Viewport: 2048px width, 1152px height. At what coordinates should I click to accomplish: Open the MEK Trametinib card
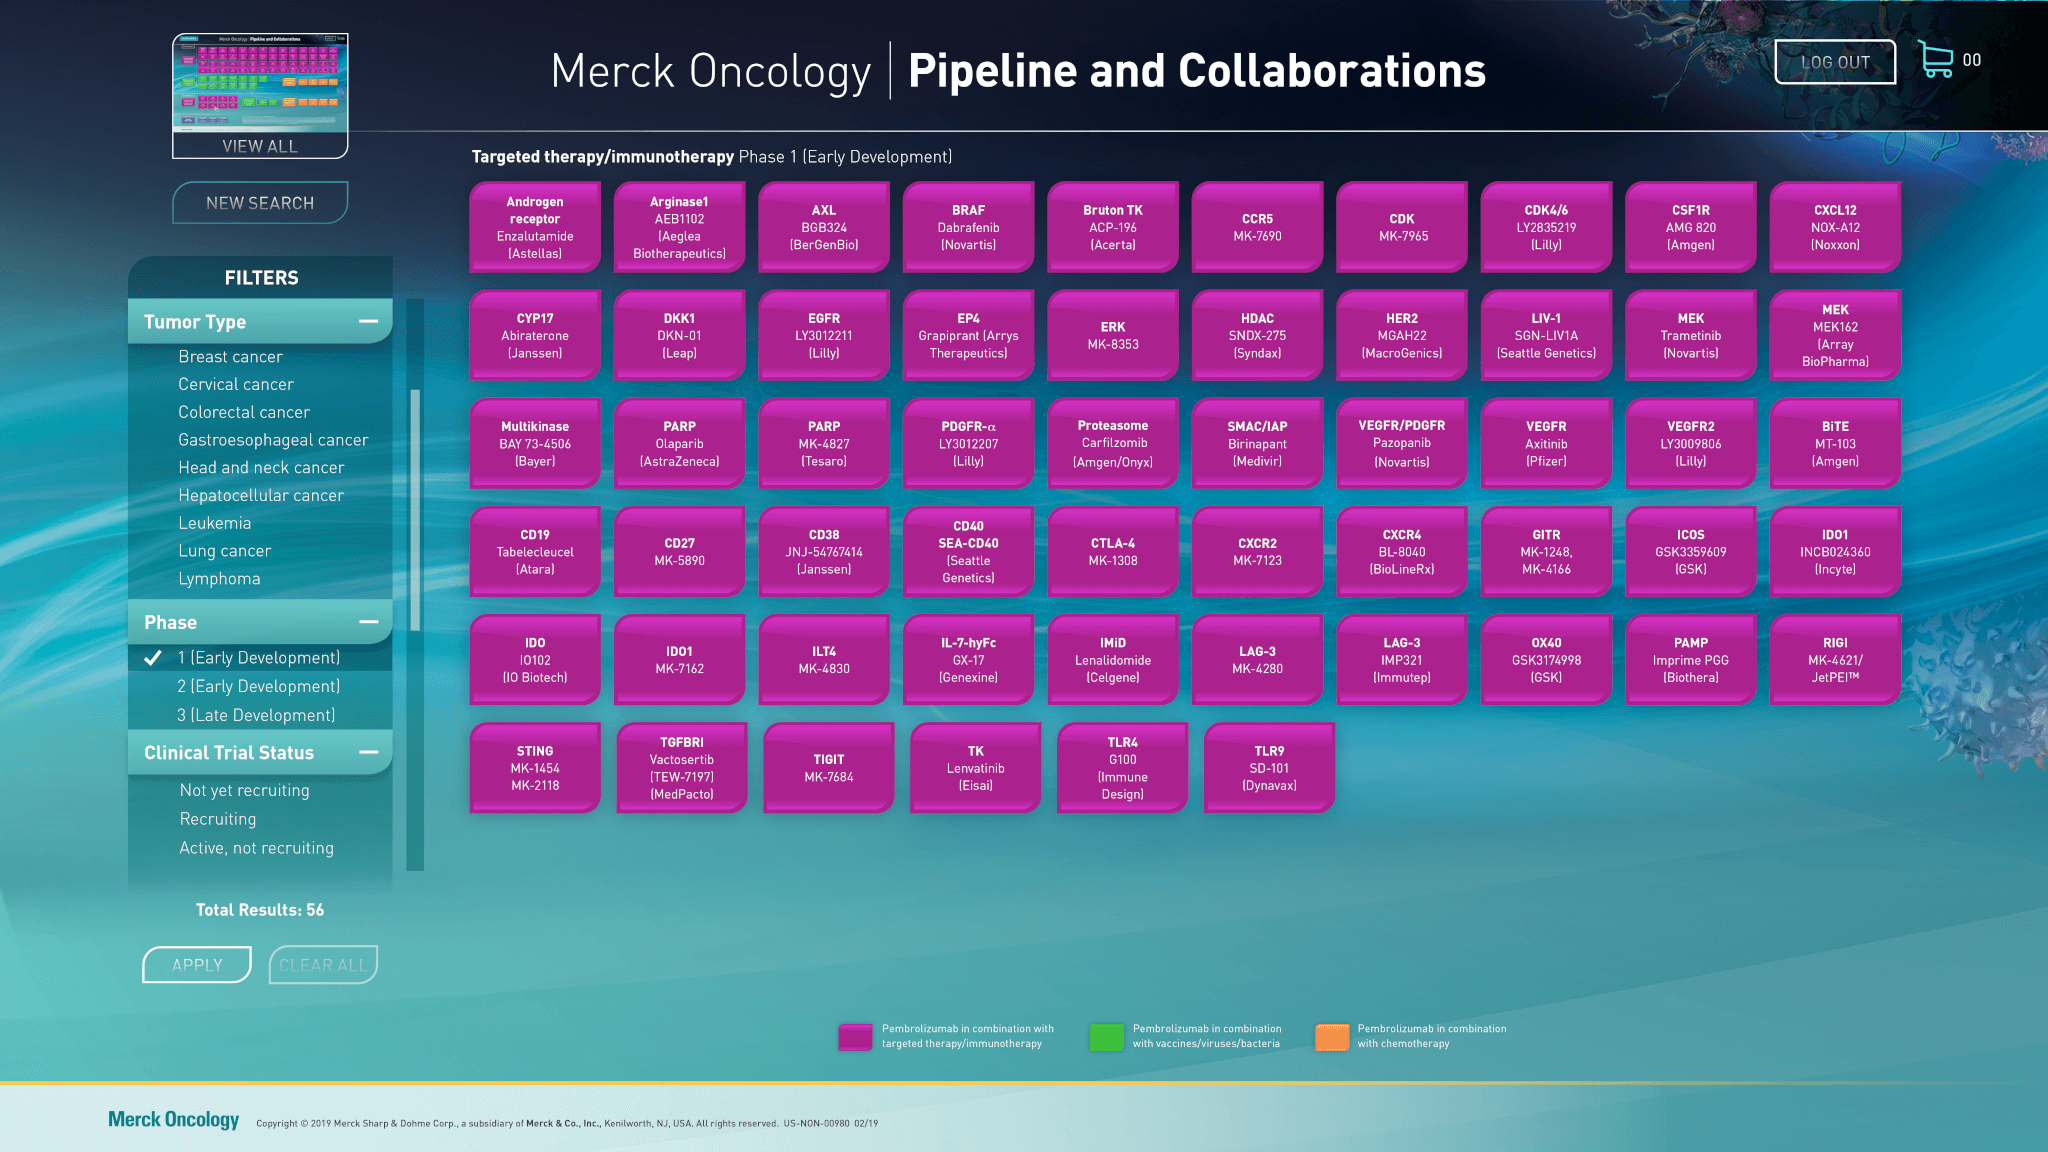coord(1691,335)
